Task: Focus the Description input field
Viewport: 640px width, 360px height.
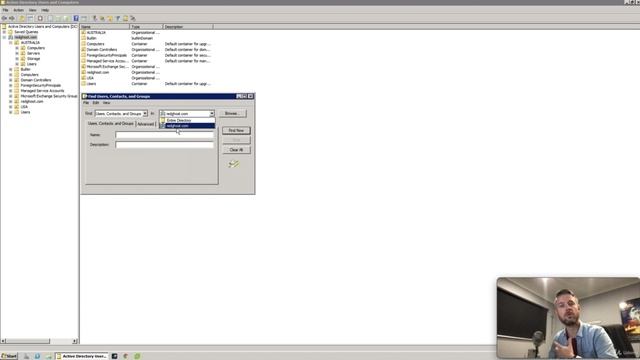Action: pos(164,144)
